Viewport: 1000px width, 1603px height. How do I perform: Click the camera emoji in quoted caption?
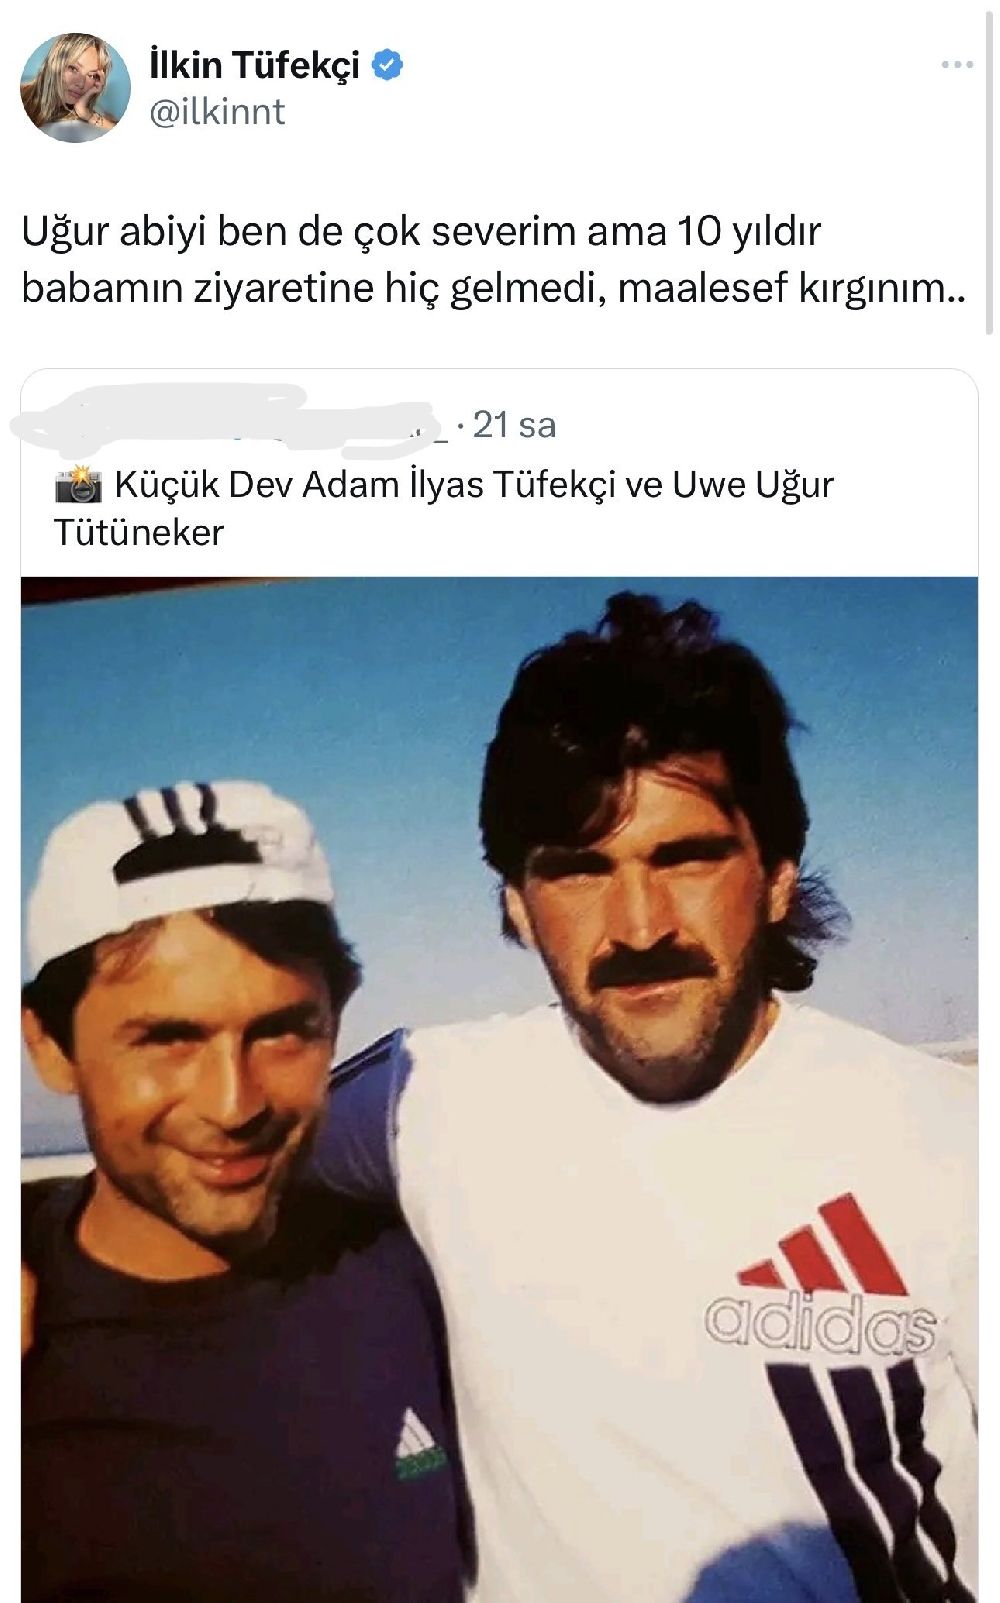pos(78,485)
